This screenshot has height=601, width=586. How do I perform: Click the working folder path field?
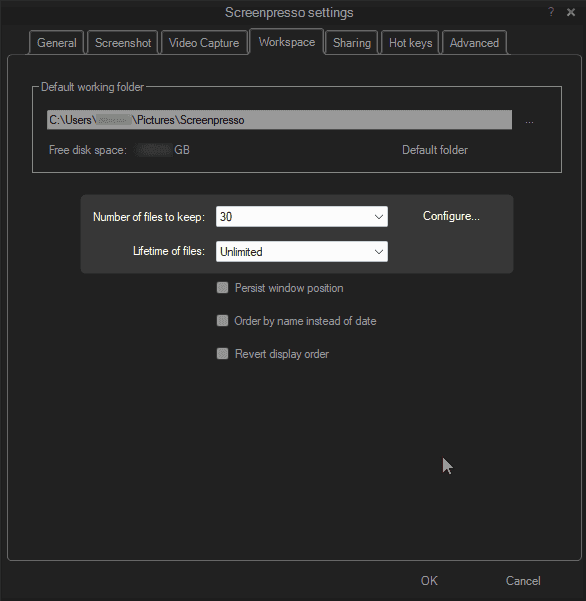[279, 120]
